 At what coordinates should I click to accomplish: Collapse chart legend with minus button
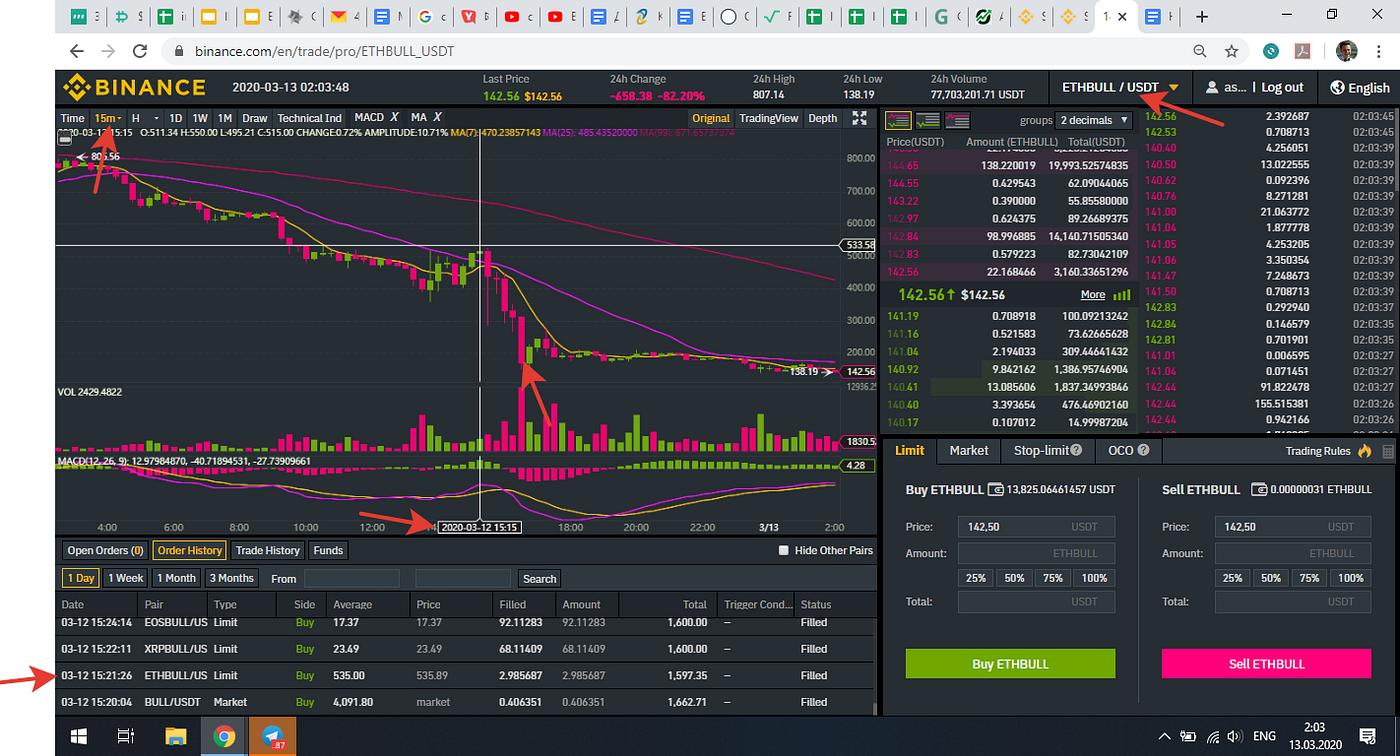click(65, 141)
